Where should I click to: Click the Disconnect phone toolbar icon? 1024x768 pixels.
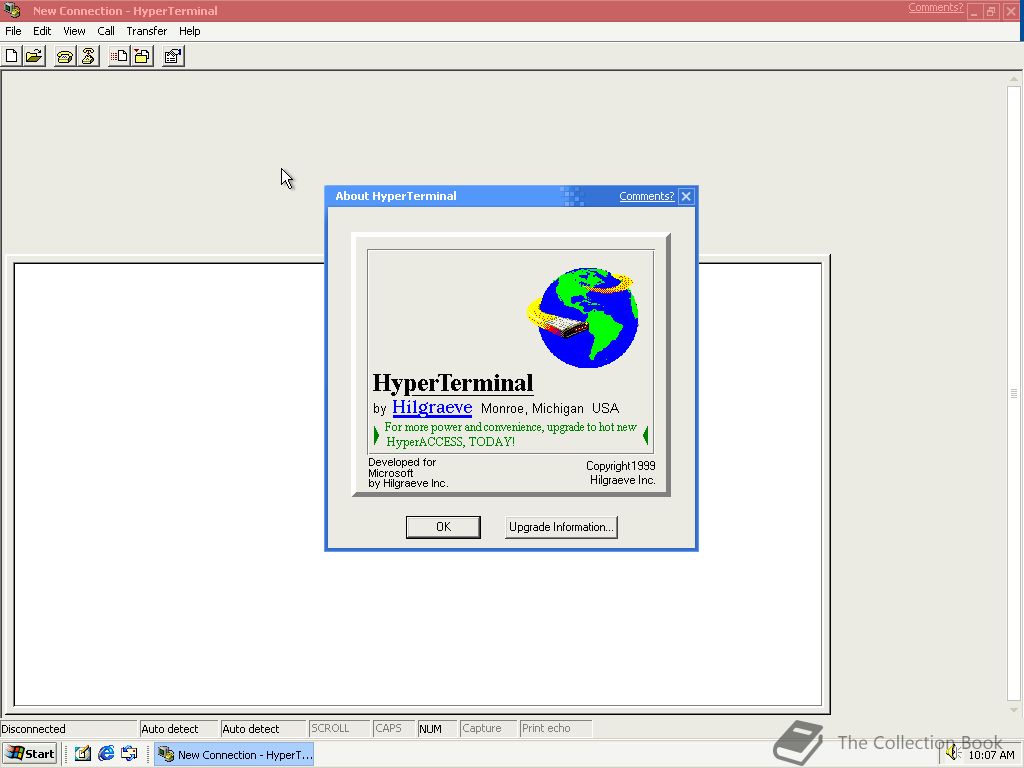point(88,56)
